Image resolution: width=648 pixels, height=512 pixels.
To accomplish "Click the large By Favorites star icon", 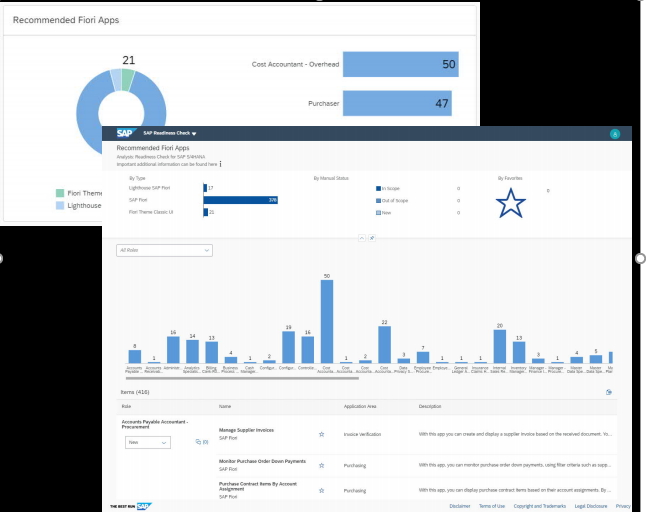I will pos(511,203).
